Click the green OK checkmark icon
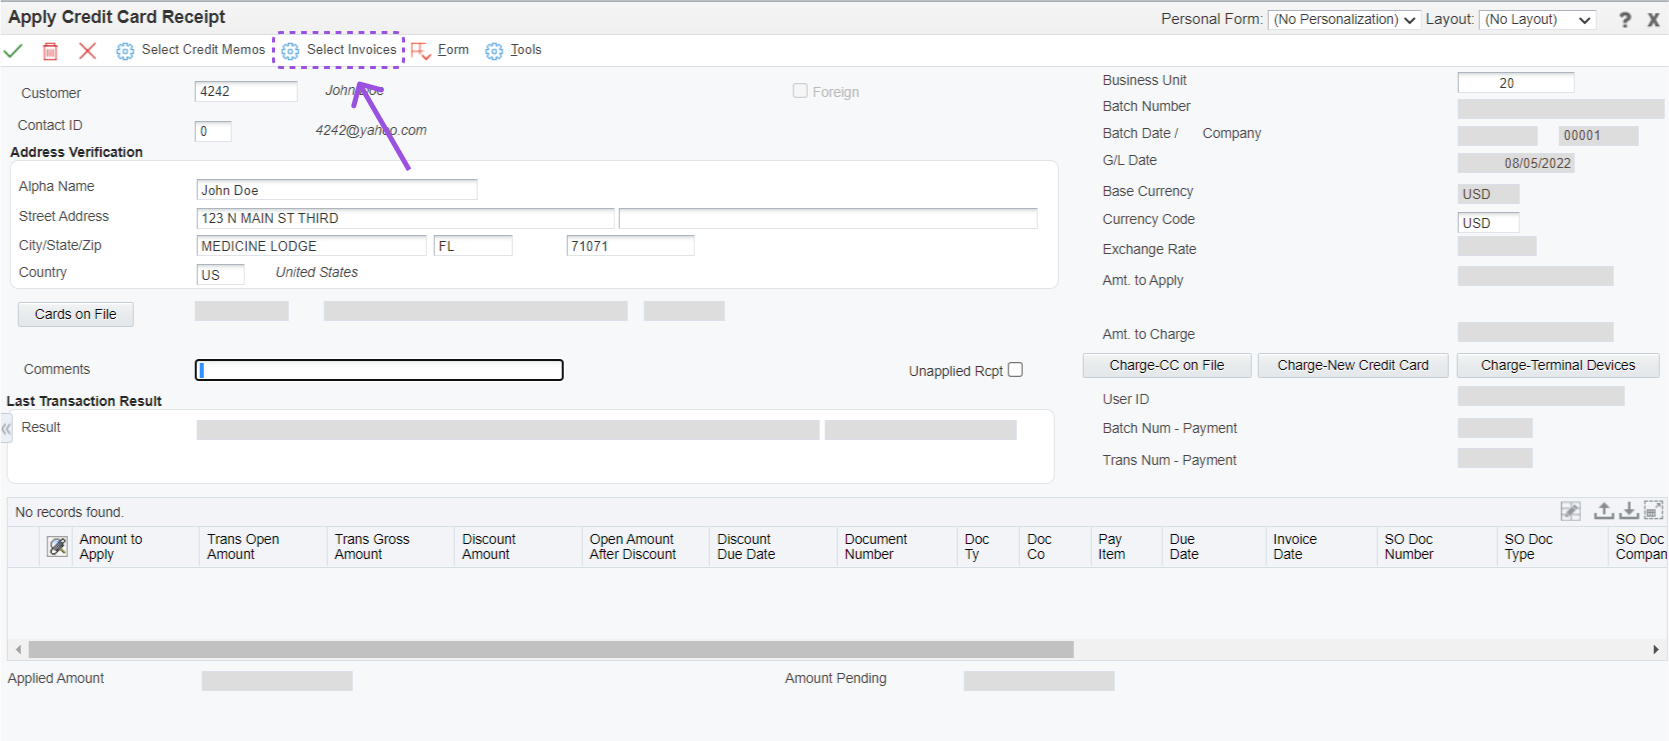1669x741 pixels. click(13, 51)
